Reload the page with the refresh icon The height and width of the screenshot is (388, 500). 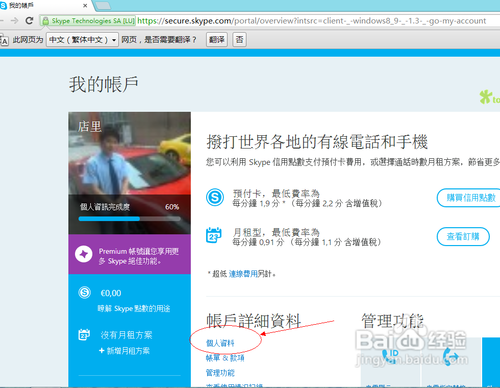29,21
